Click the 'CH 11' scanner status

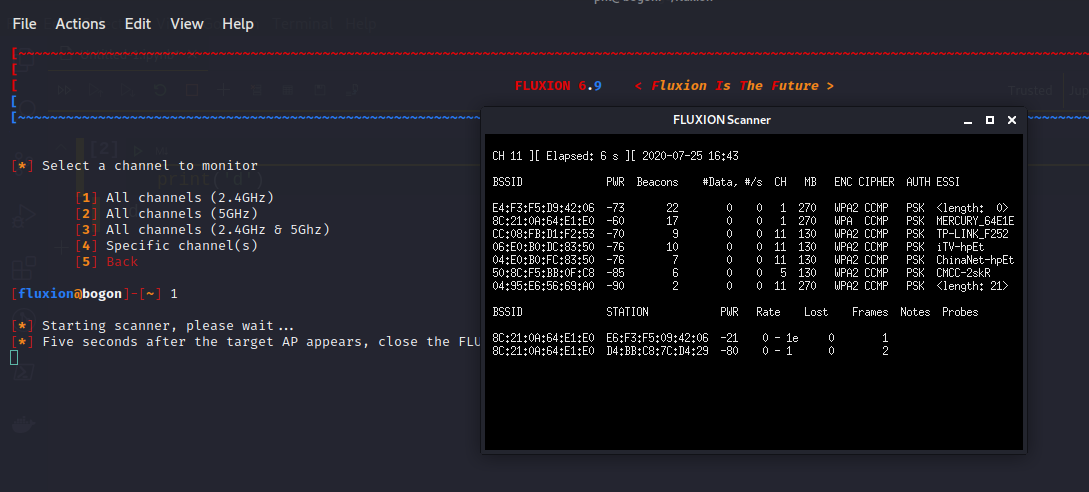point(507,156)
